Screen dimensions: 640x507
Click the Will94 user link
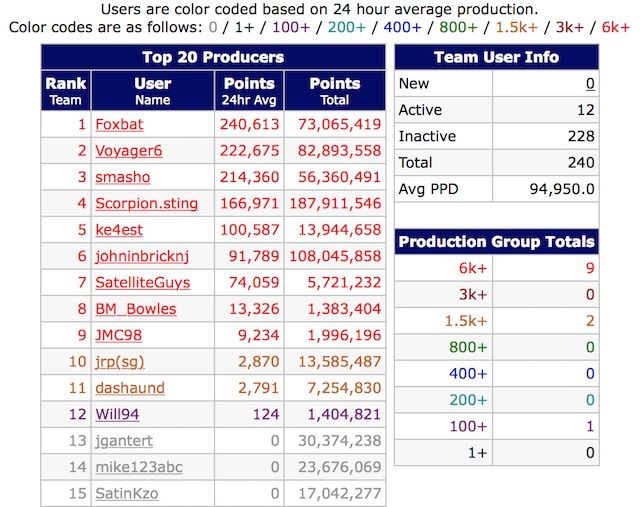click(118, 414)
